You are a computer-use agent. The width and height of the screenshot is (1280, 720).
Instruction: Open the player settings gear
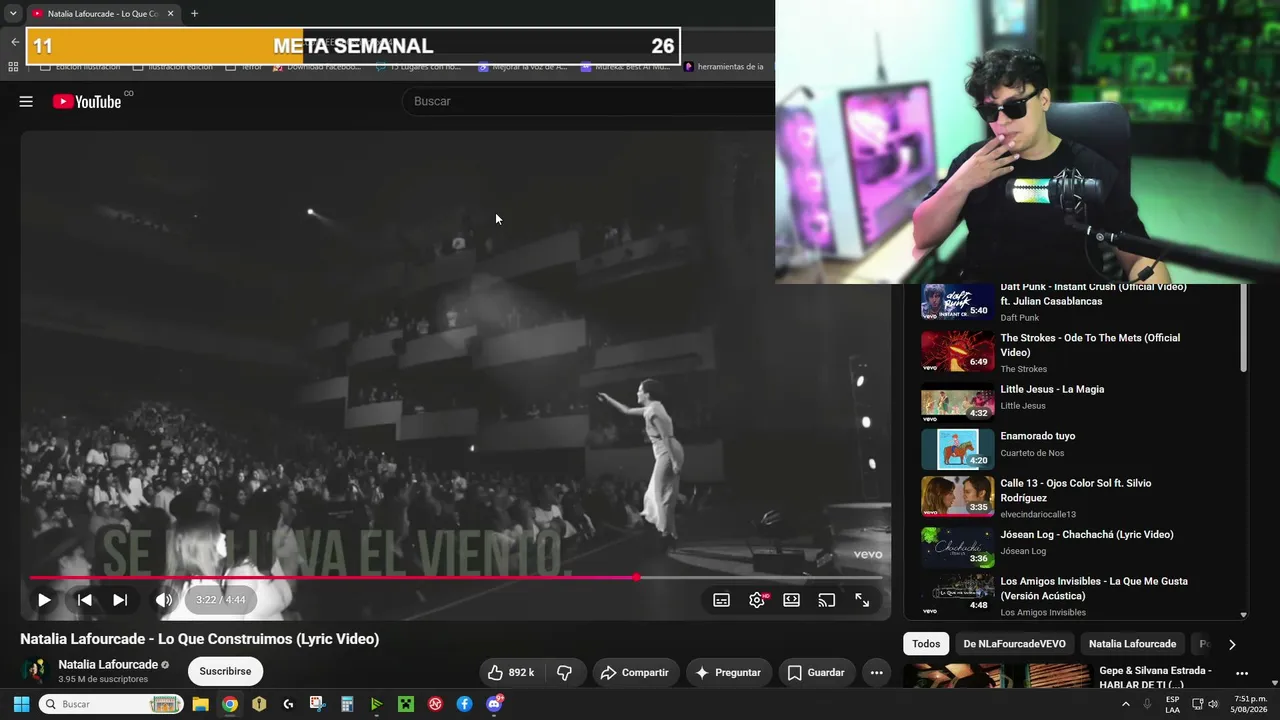click(757, 600)
